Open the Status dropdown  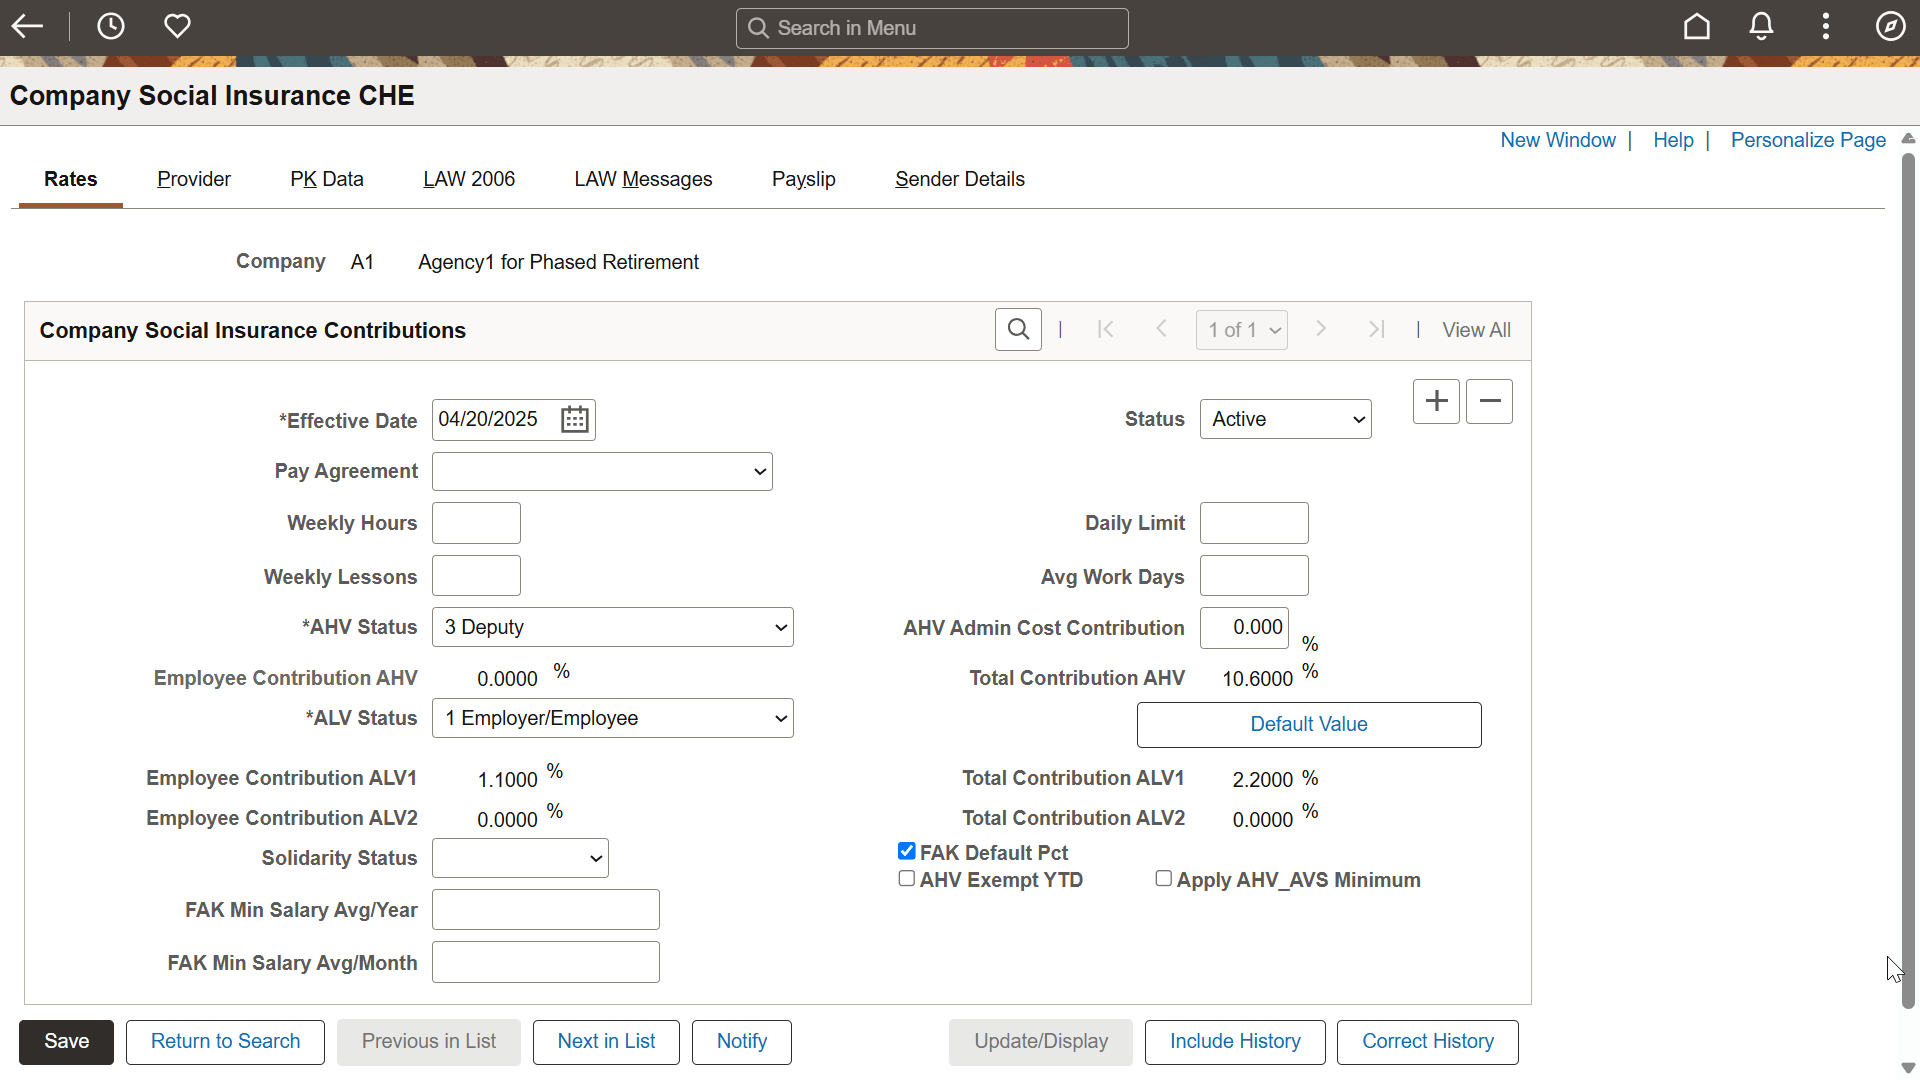pyautogui.click(x=1285, y=420)
